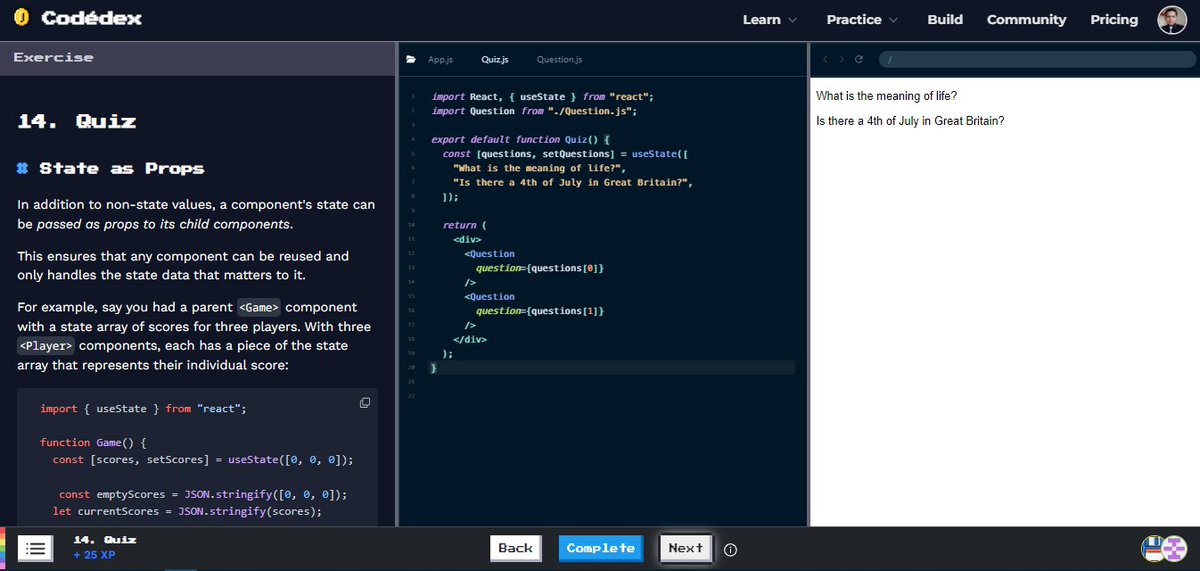Open the Pricing page
The width and height of the screenshot is (1200, 571).
pos(1114,19)
